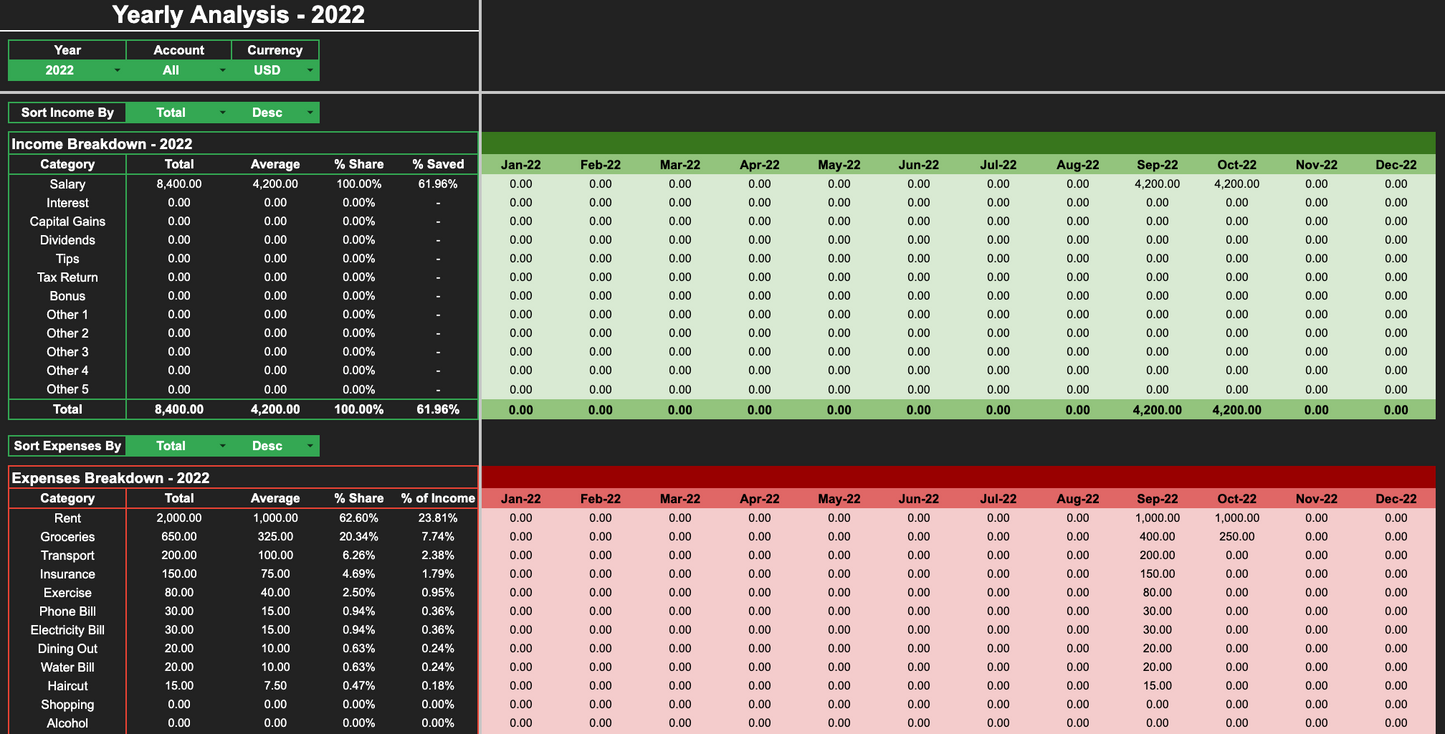This screenshot has width=1445, height=734.
Task: Click the Expenses Breakdown - 2022 header
Action: [110, 477]
